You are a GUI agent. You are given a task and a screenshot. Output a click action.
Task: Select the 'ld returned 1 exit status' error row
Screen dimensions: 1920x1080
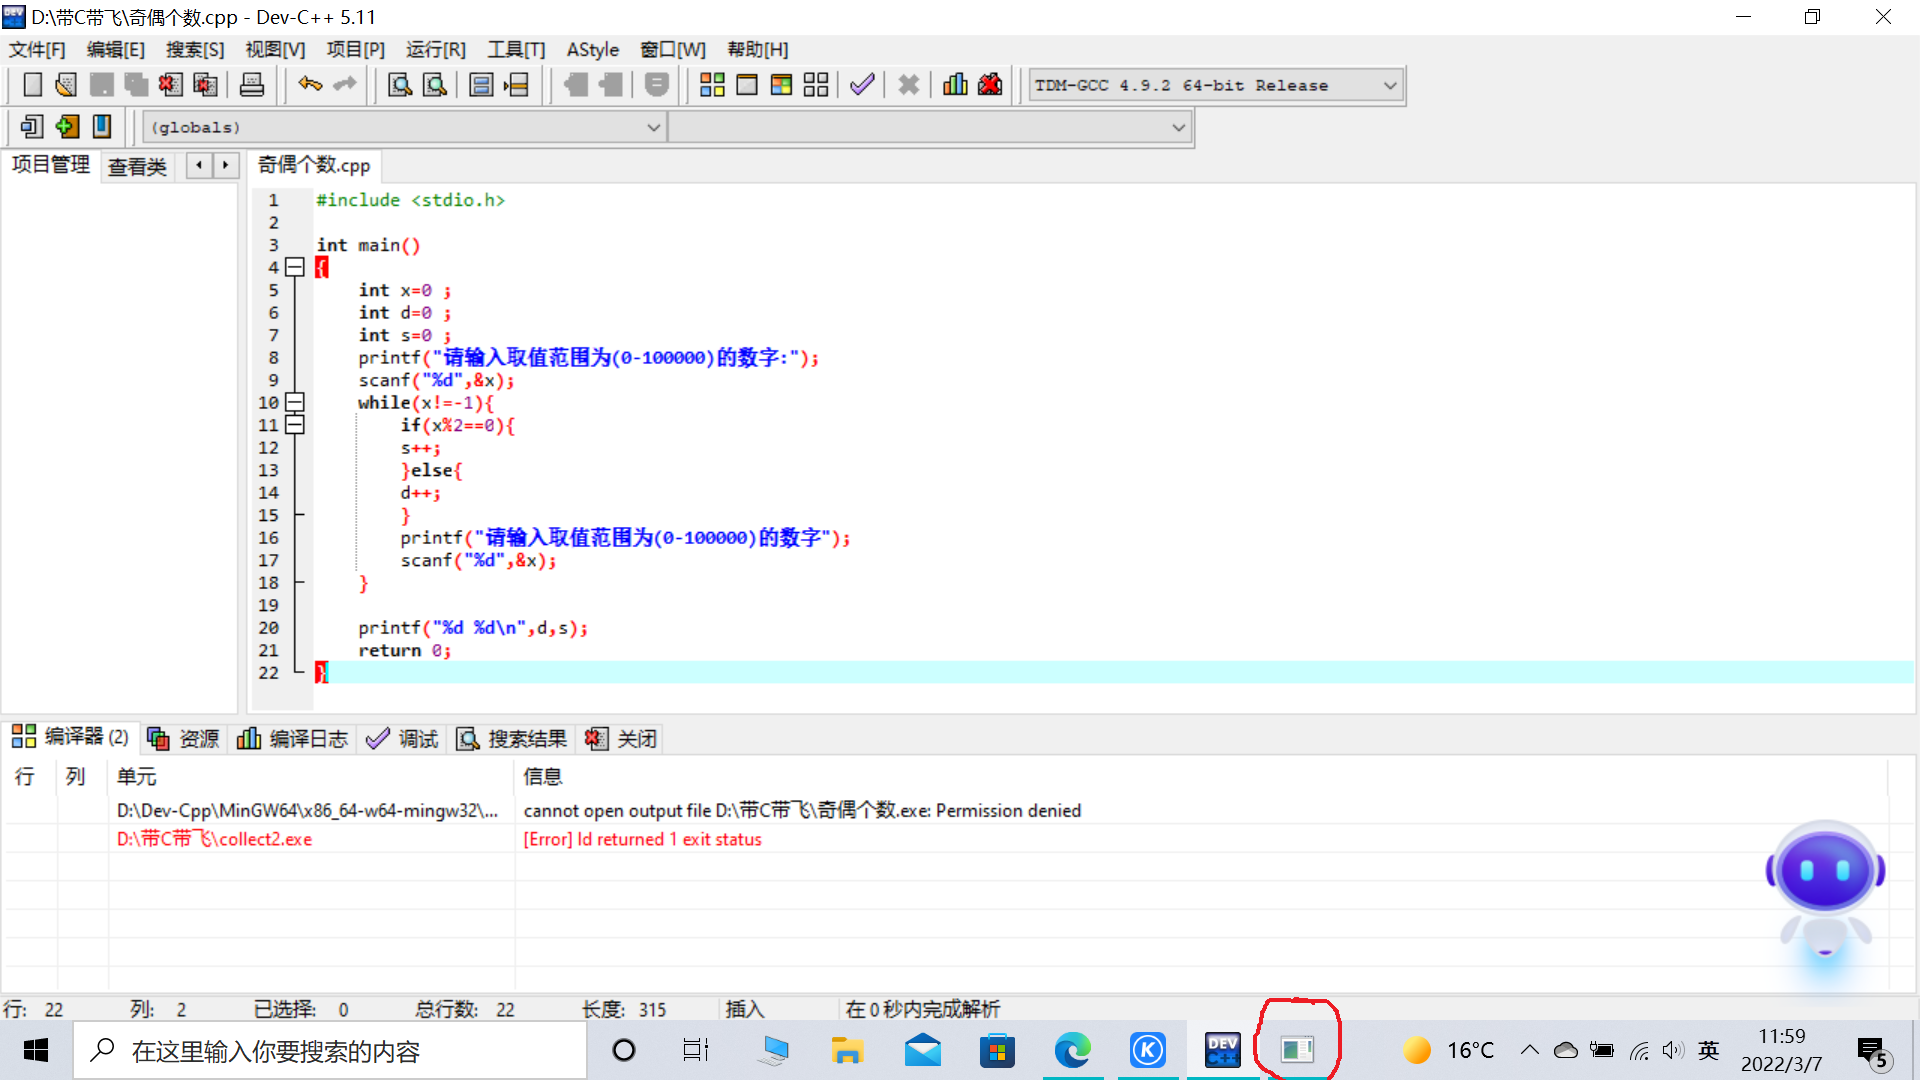pos(945,839)
